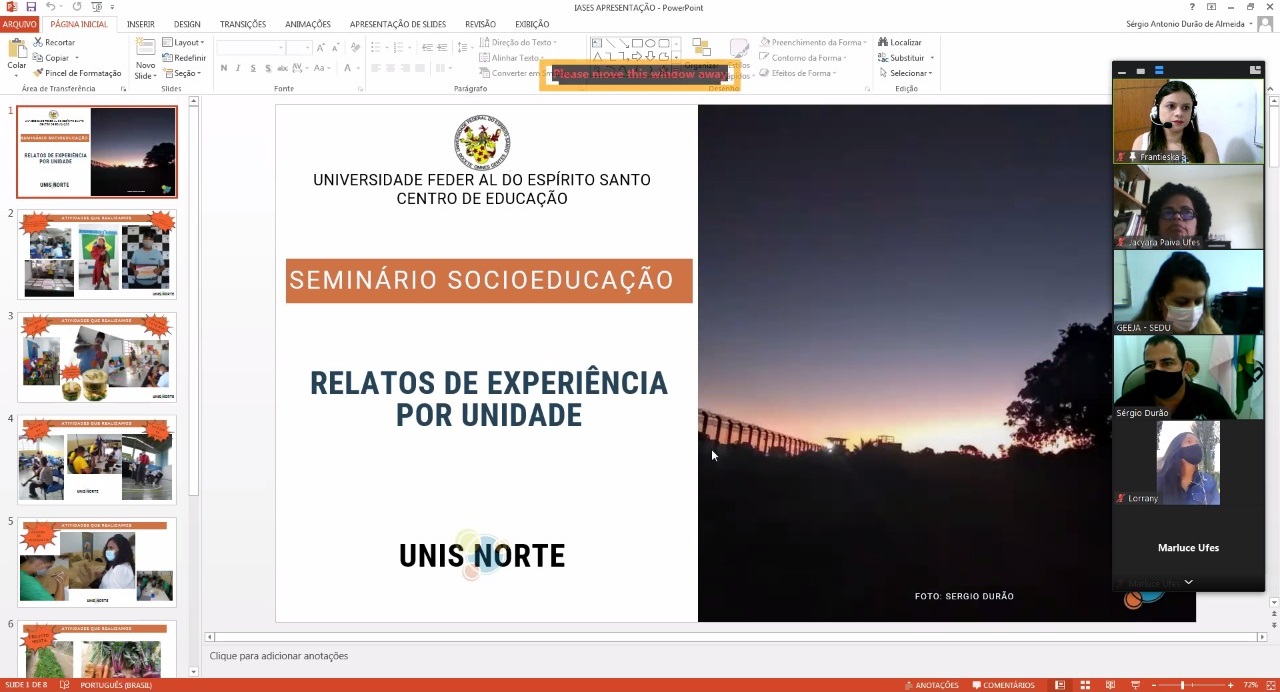The image size is (1280, 692).
Task: Click Substituir in Edição group
Action: (x=902, y=58)
